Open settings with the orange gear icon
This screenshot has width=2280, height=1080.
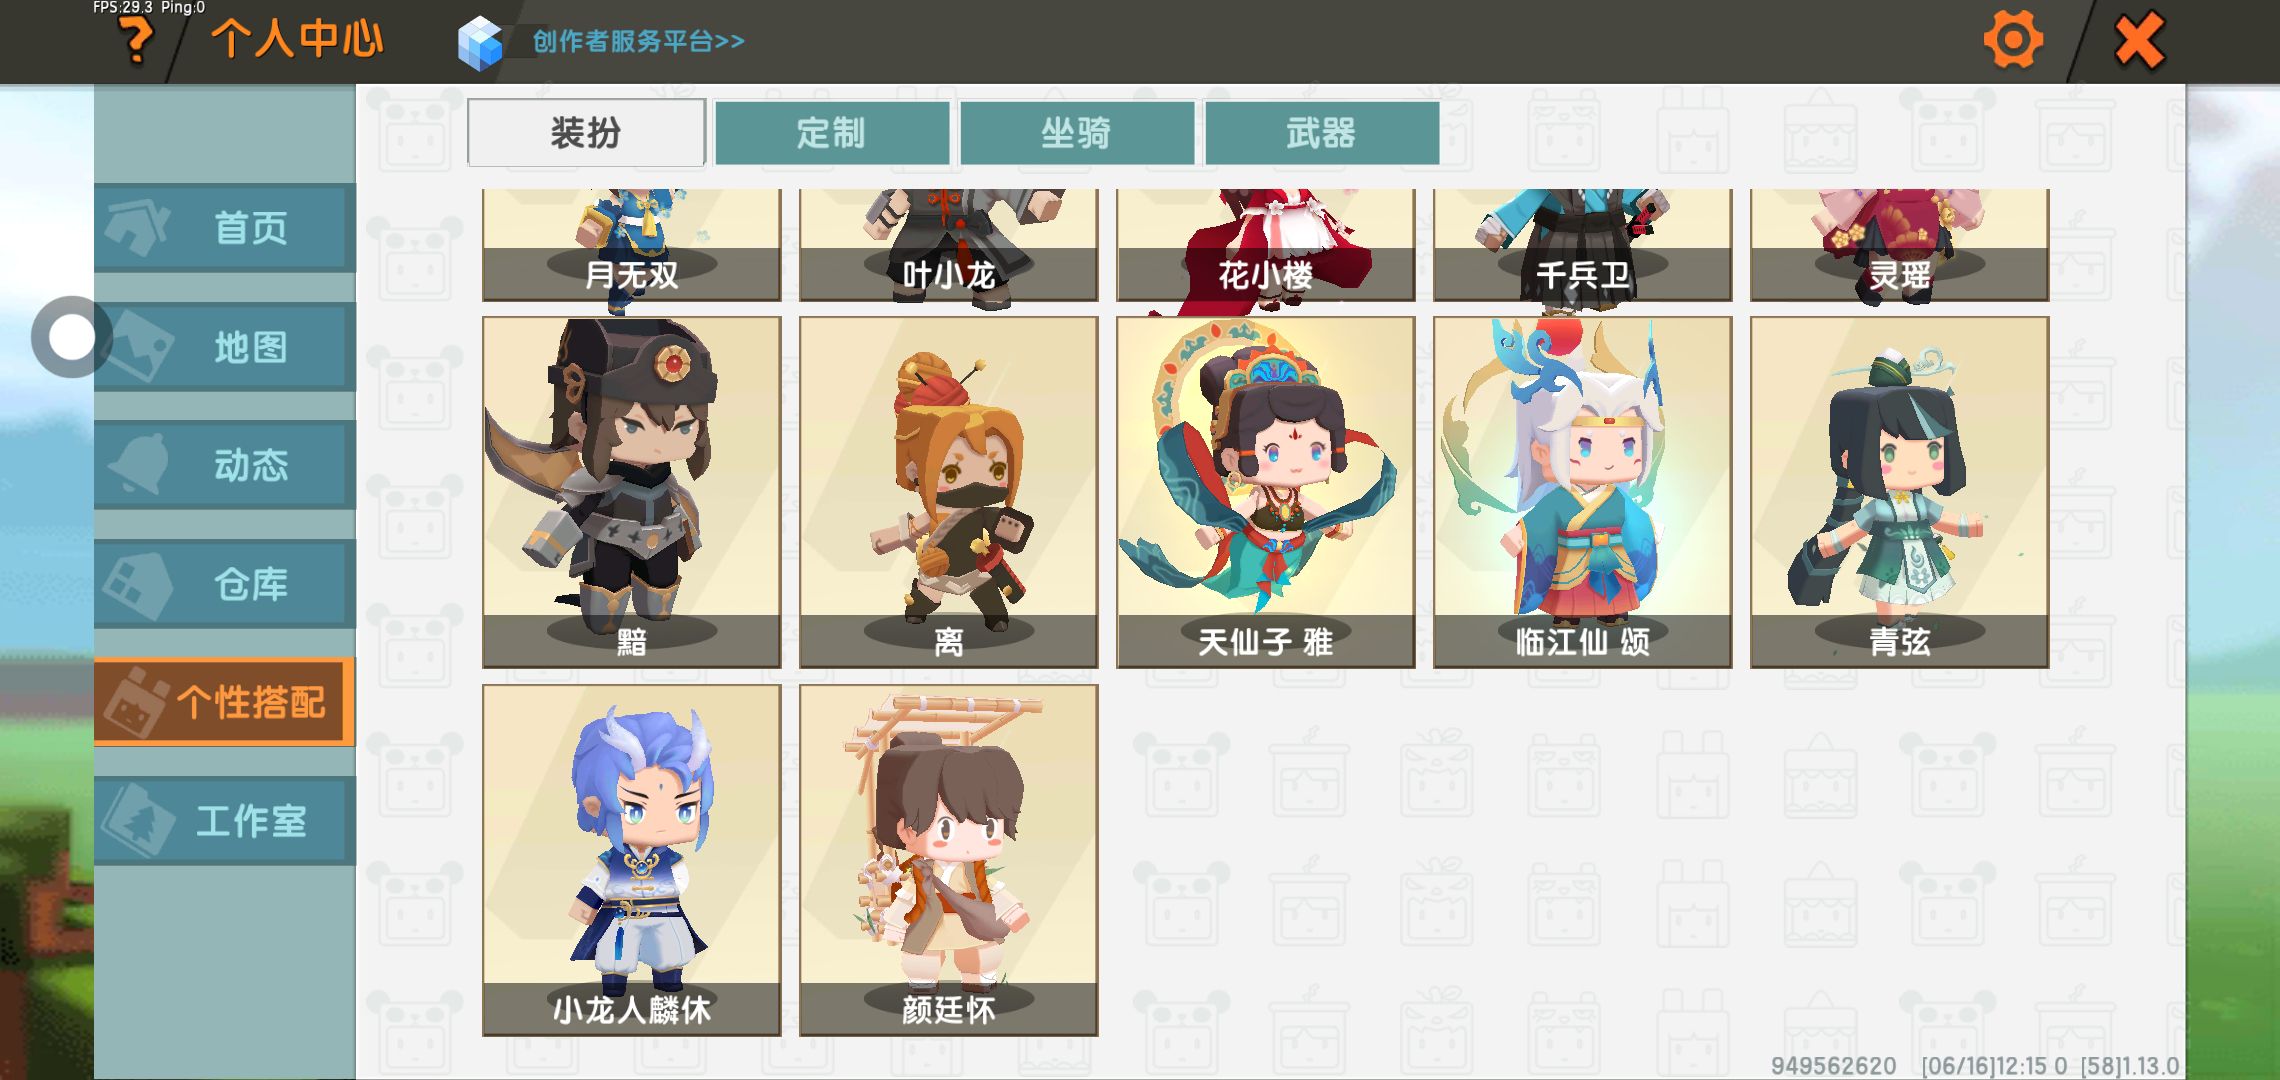pyautogui.click(x=2012, y=40)
